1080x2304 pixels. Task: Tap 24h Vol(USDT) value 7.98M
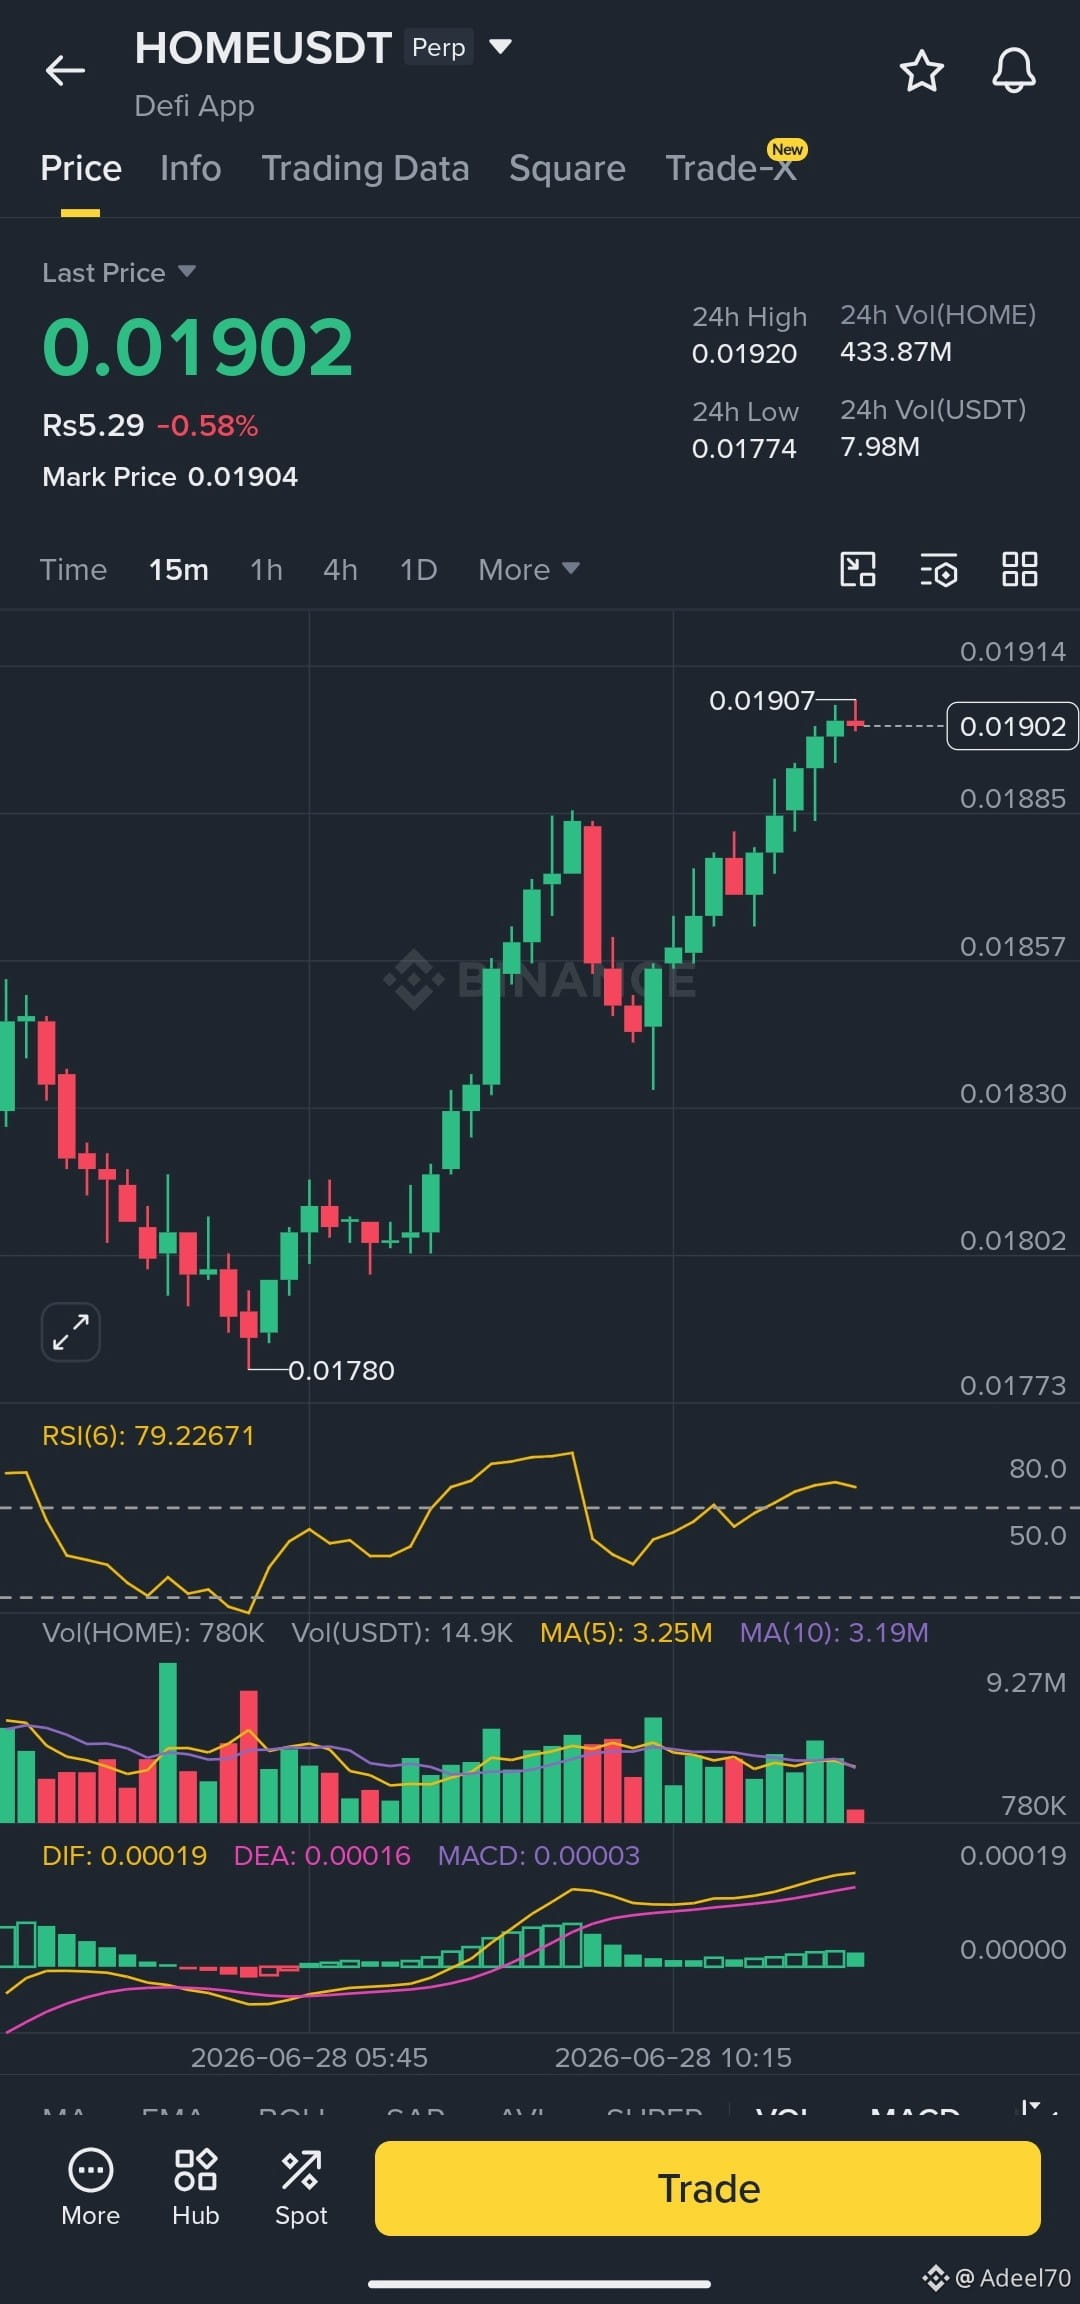(880, 446)
